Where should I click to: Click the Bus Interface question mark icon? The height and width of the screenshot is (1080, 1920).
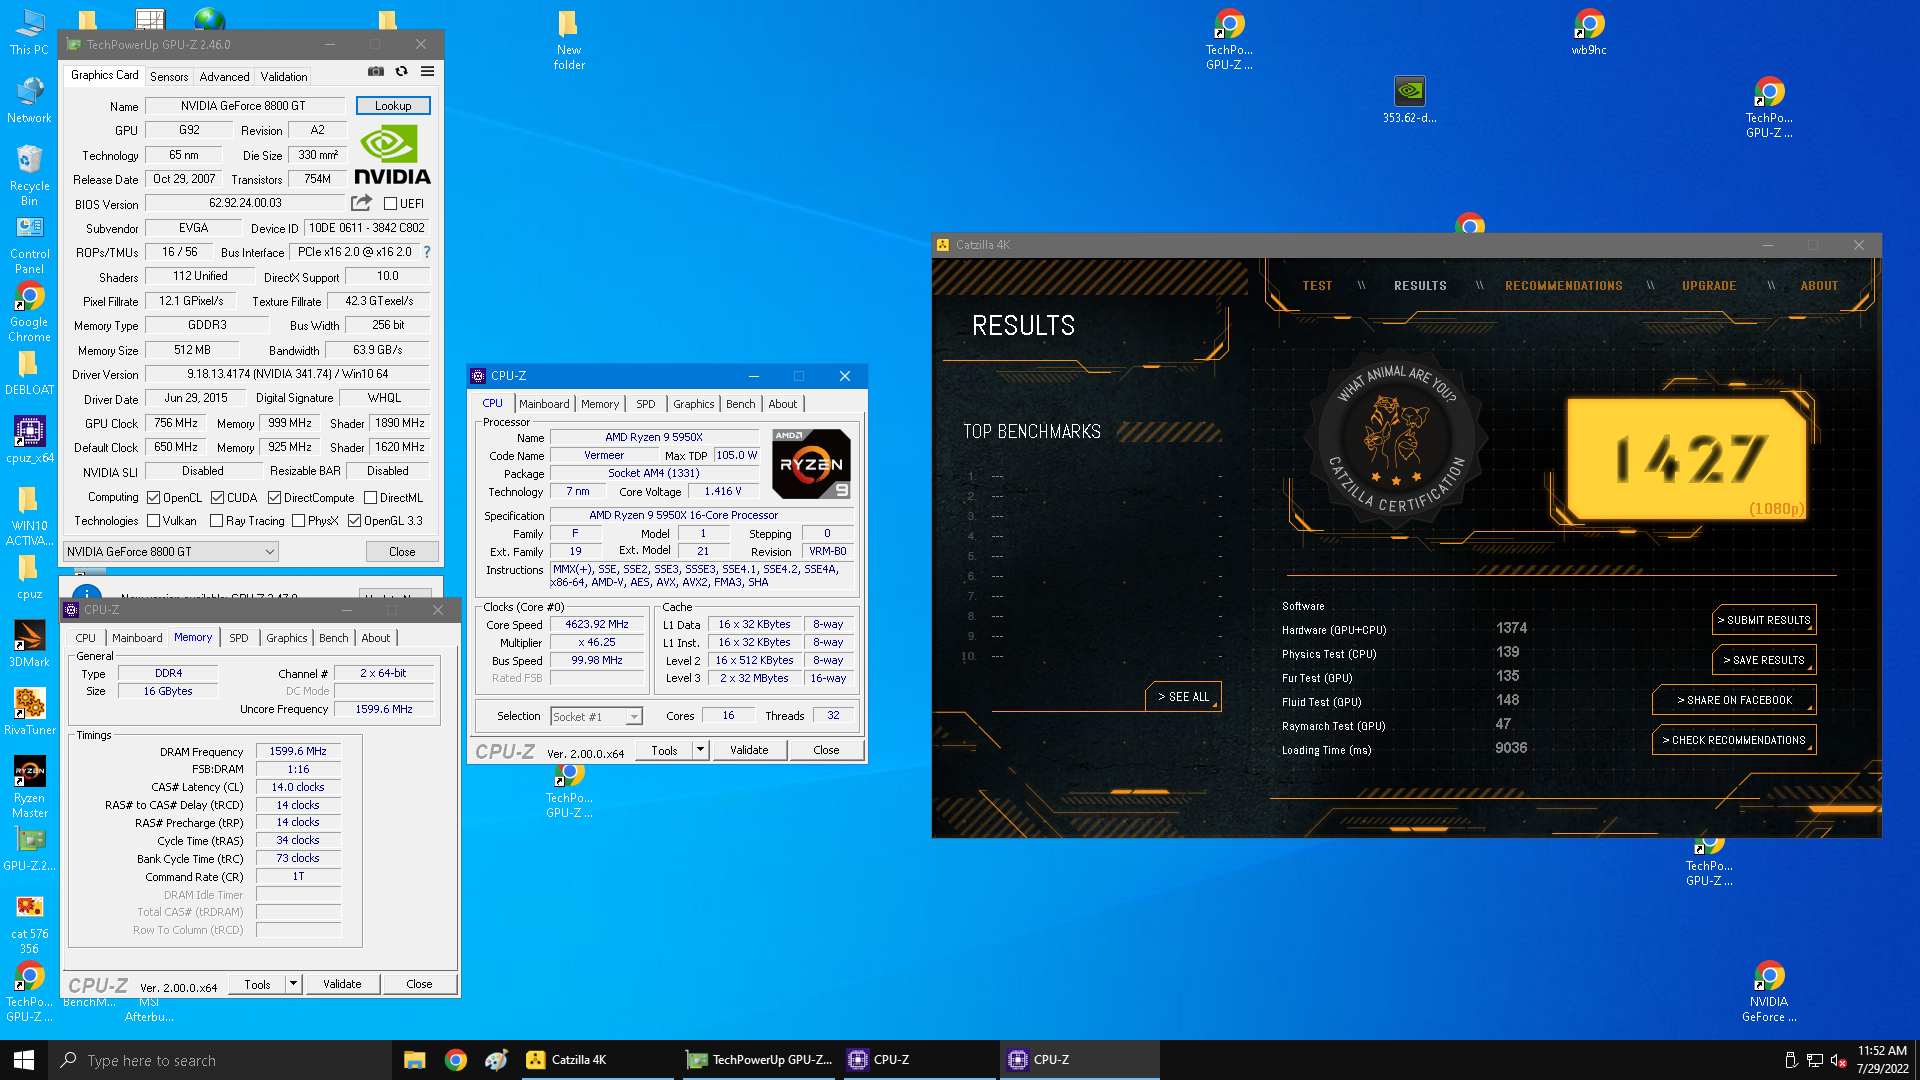tap(427, 252)
